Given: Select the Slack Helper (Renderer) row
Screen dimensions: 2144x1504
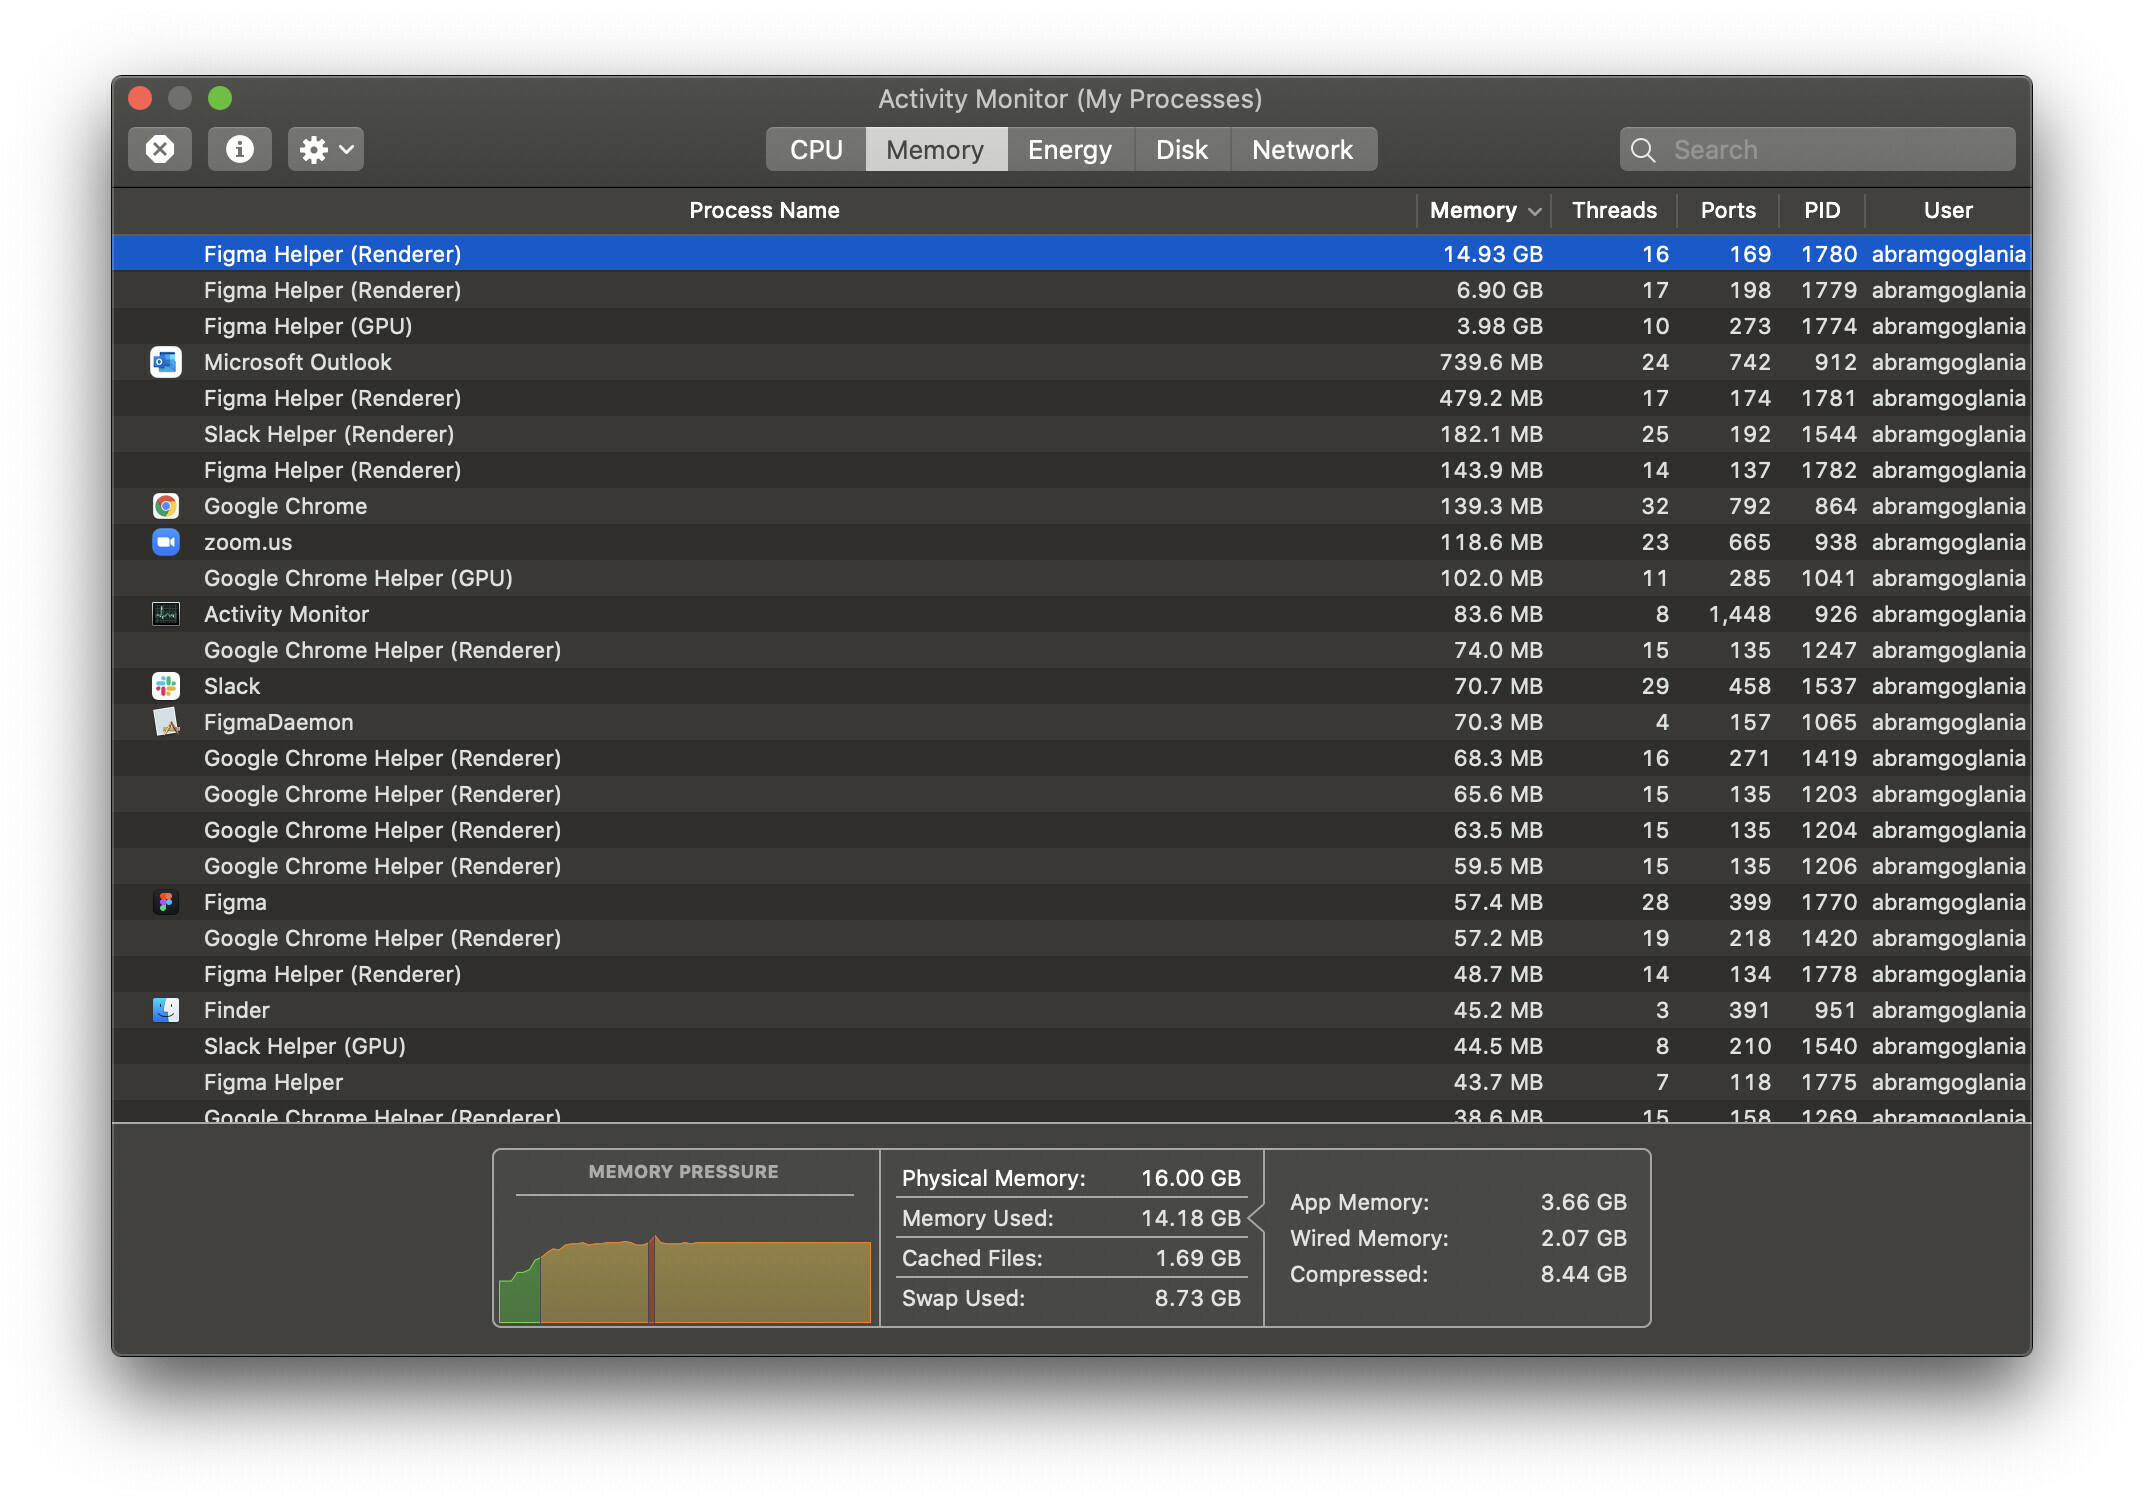Looking at the screenshot, I should point(1072,434).
